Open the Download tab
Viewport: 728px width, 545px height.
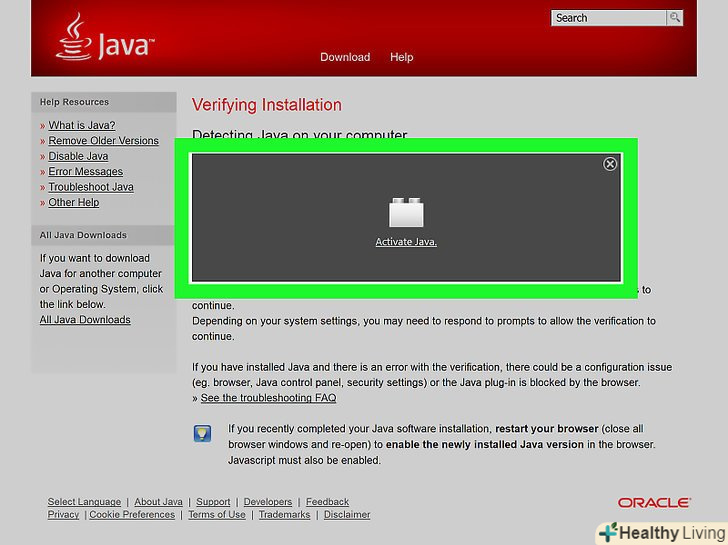click(x=345, y=57)
